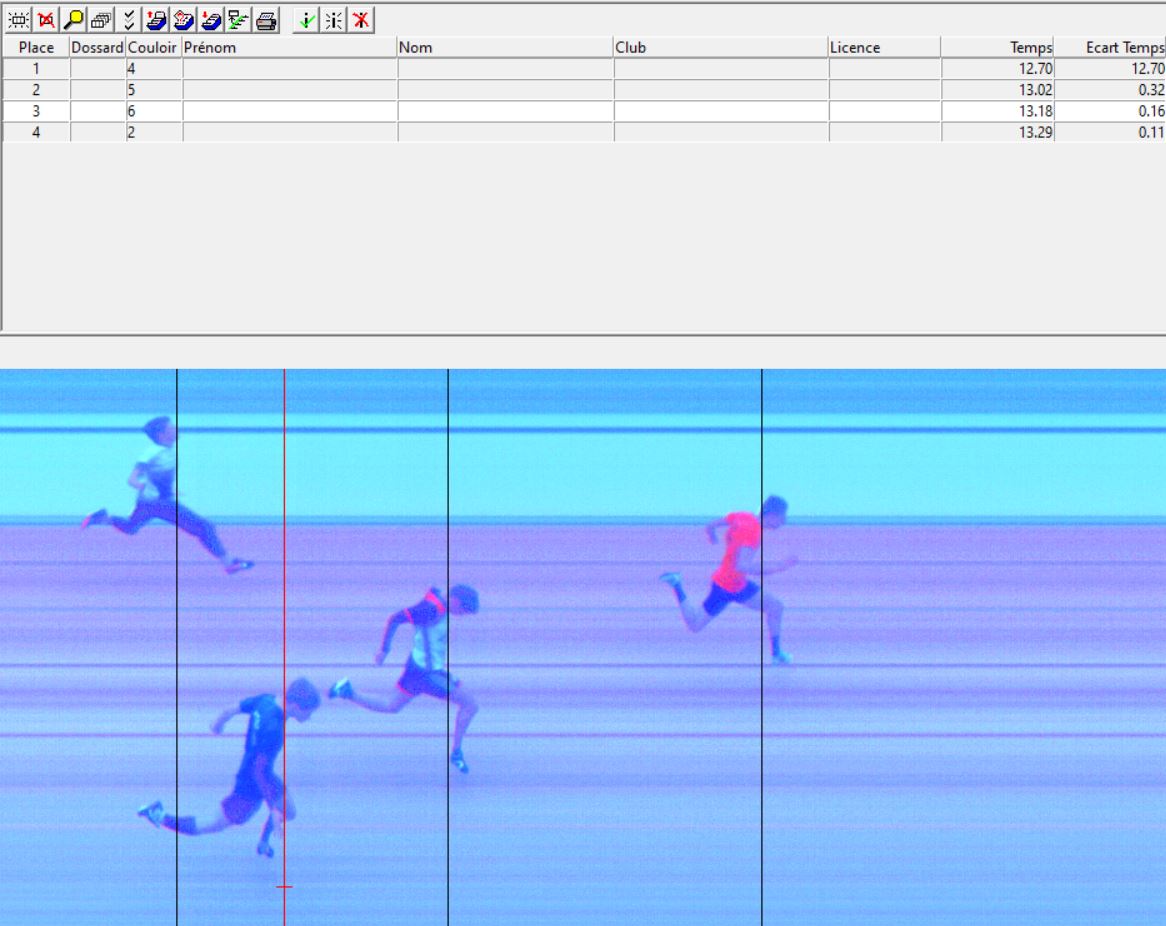The height and width of the screenshot is (926, 1166).
Task: Click the gap value 0.32
Action: (1151, 90)
